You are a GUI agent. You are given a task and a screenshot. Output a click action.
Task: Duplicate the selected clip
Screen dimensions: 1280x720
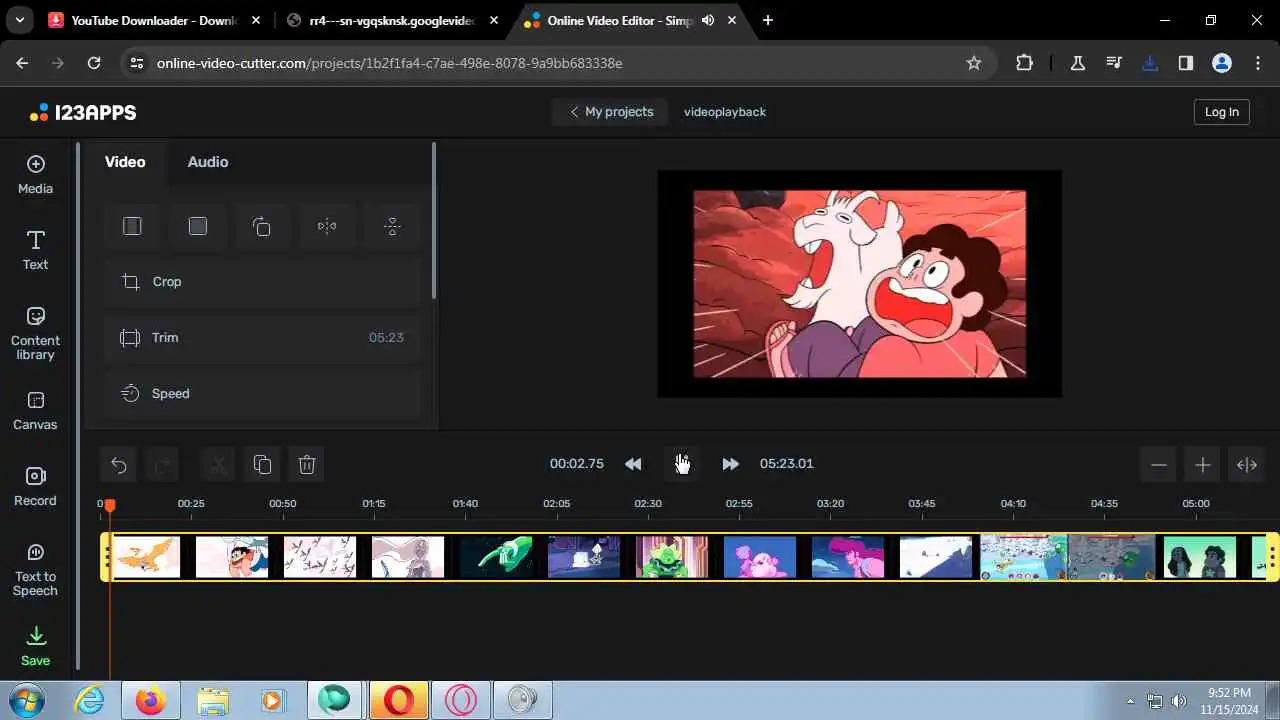tap(262, 464)
